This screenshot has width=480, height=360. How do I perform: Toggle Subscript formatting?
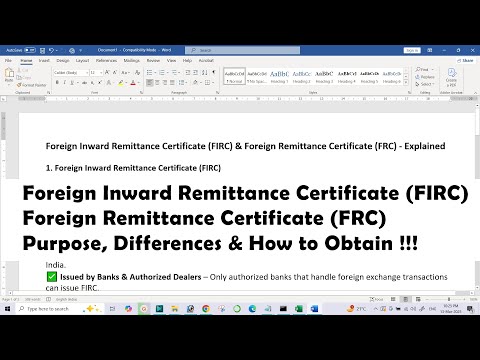(92, 82)
